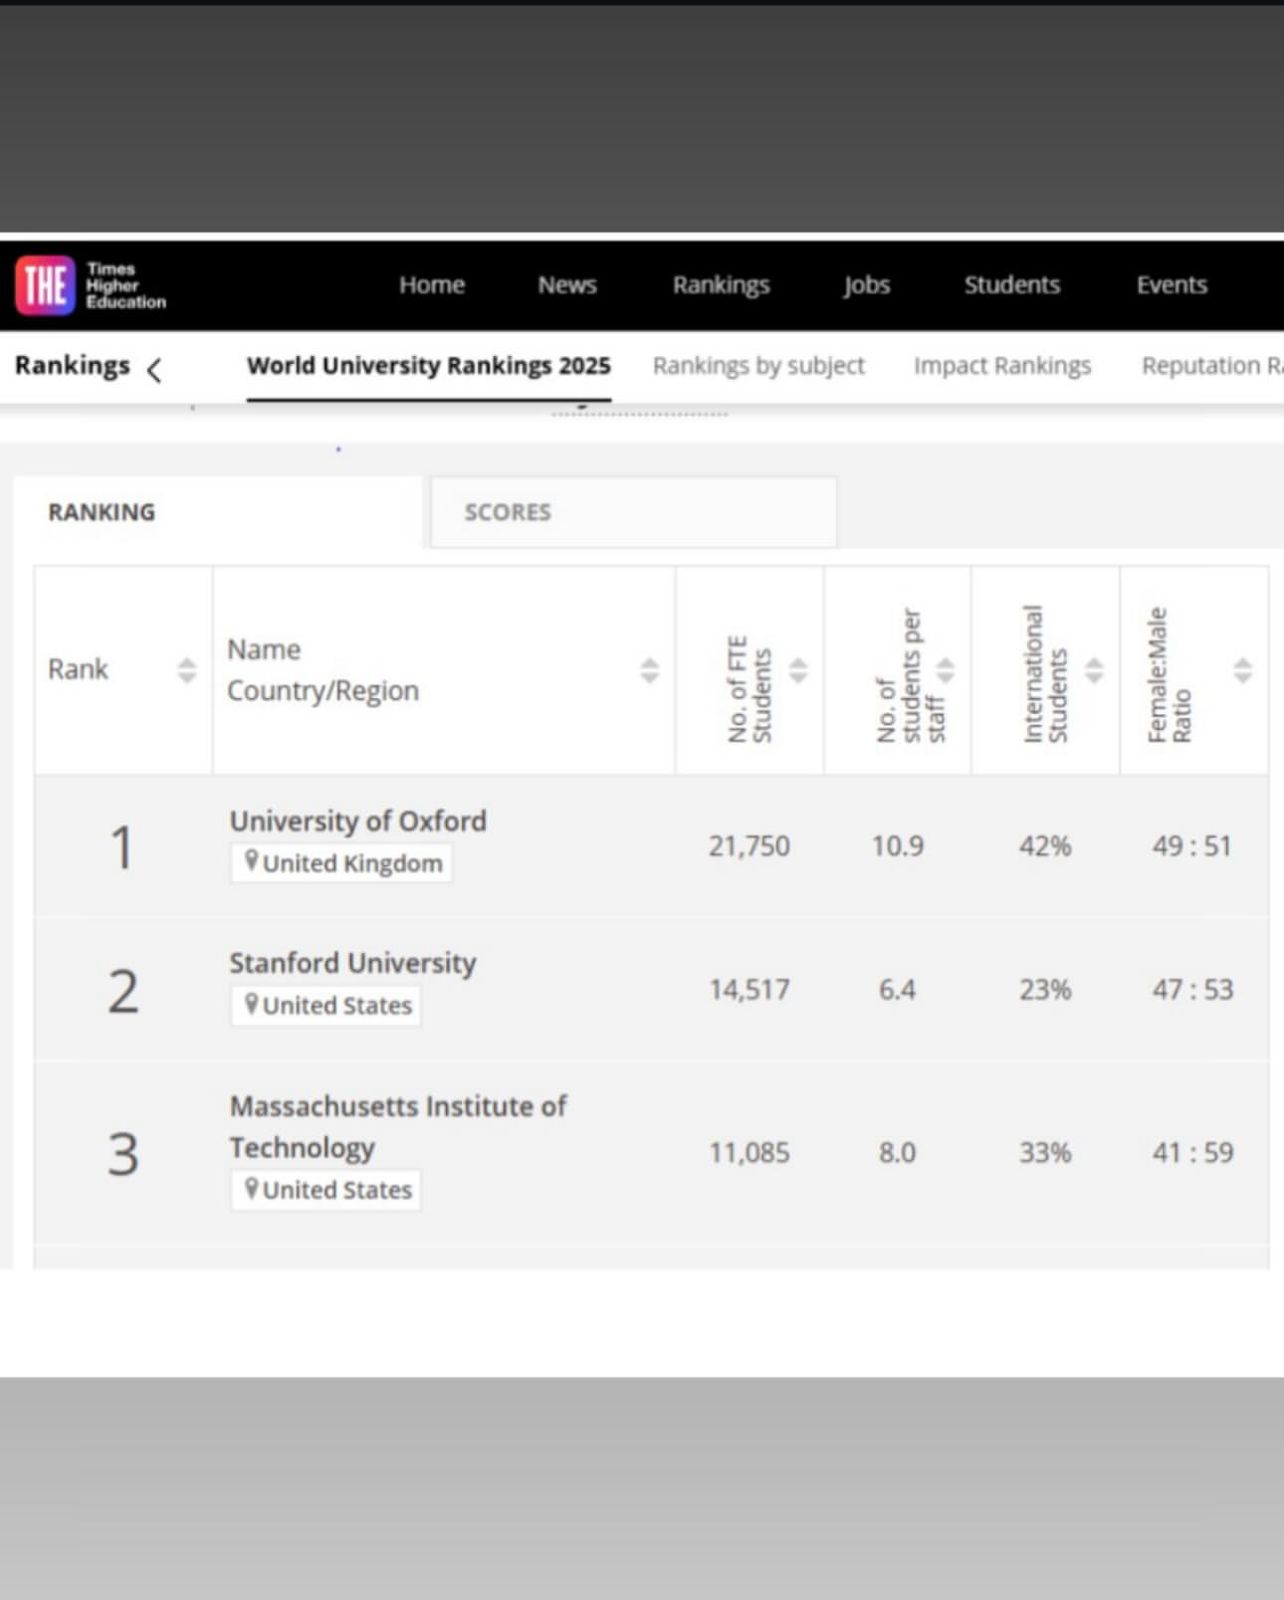Sort by Female:Male Ratio arrows

pyautogui.click(x=1242, y=670)
